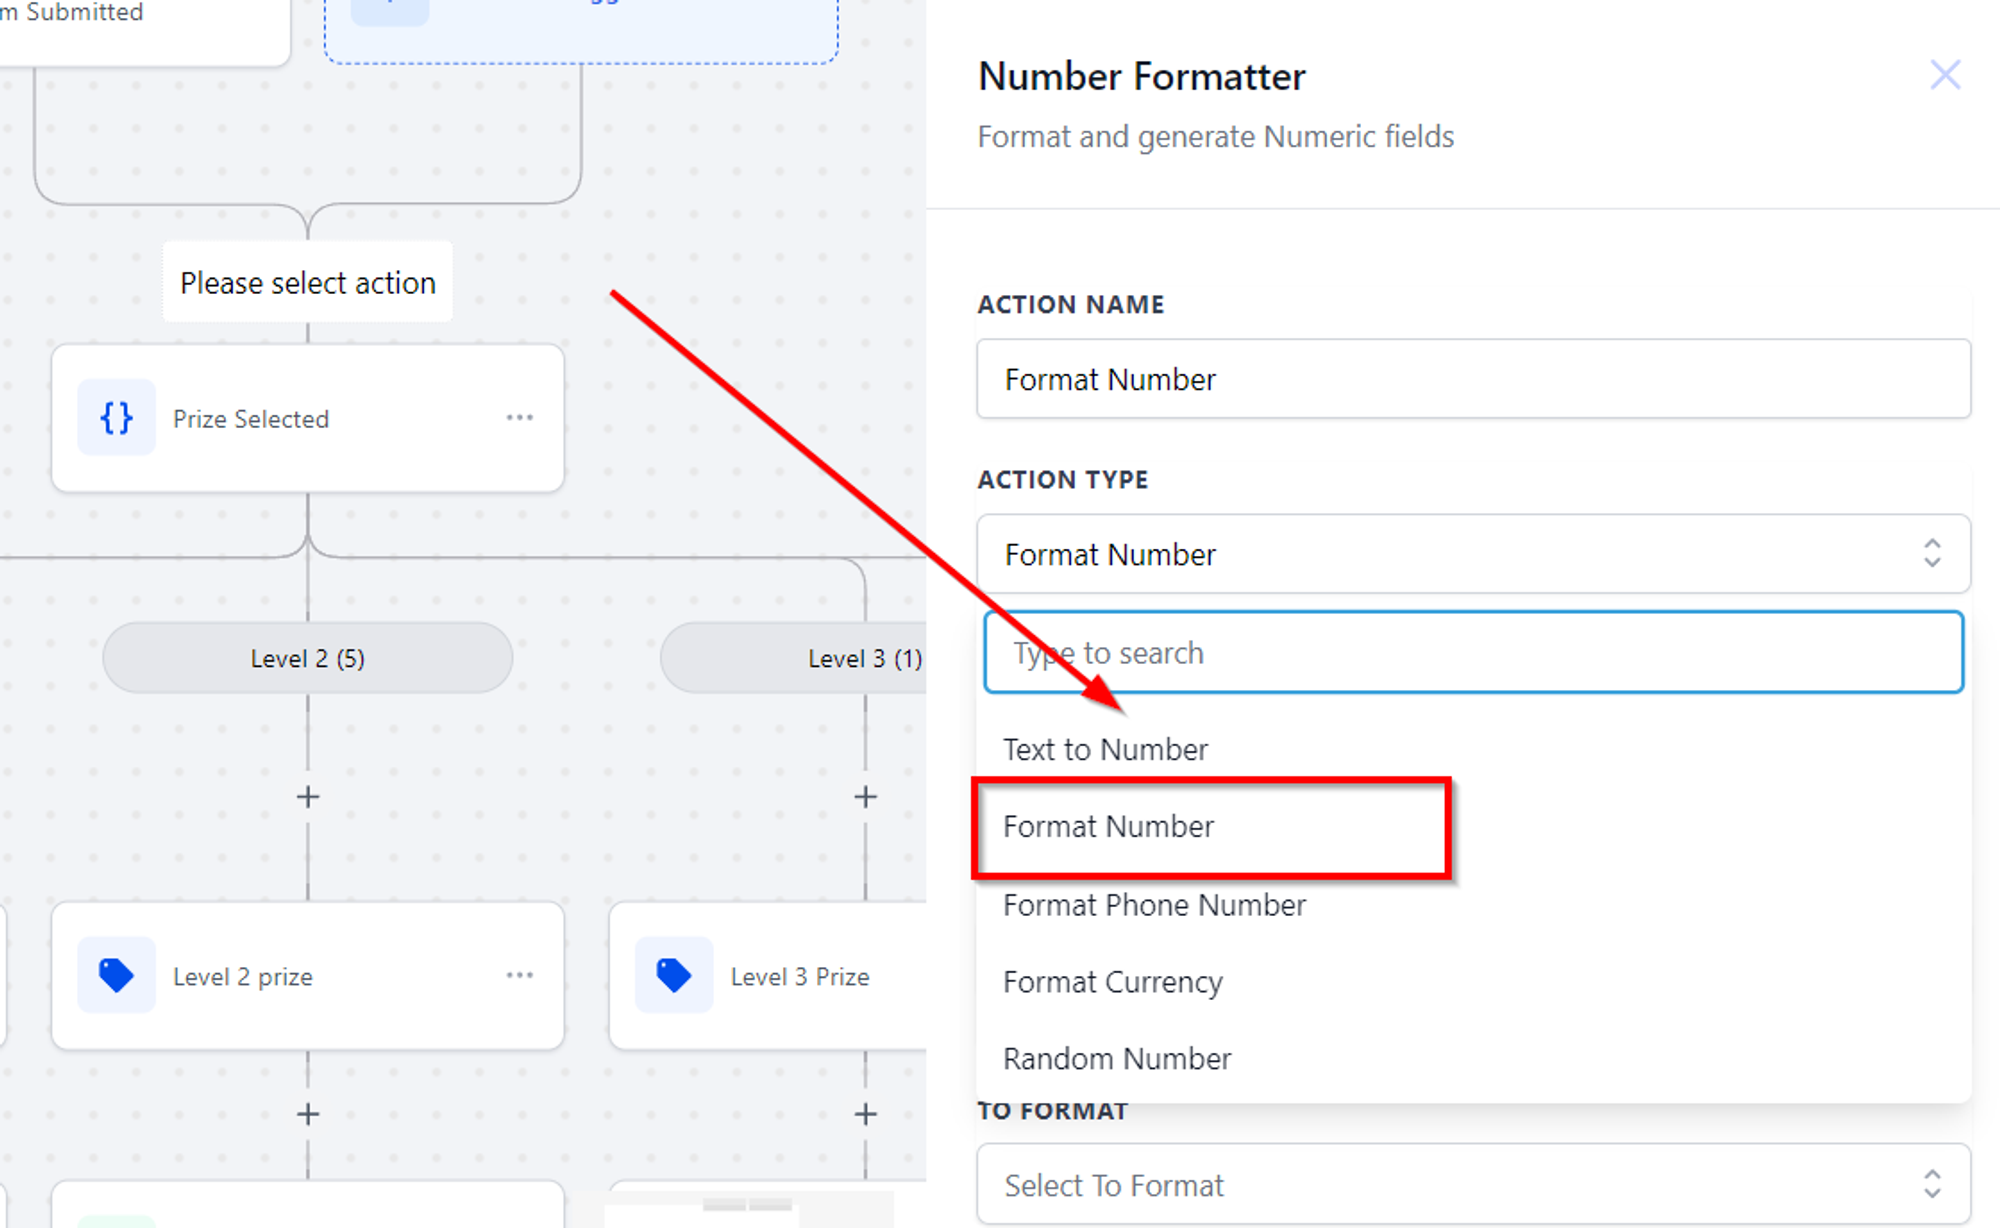The height and width of the screenshot is (1228, 2000).
Task: Add step with plus below Level 2 prize
Action: click(308, 1114)
